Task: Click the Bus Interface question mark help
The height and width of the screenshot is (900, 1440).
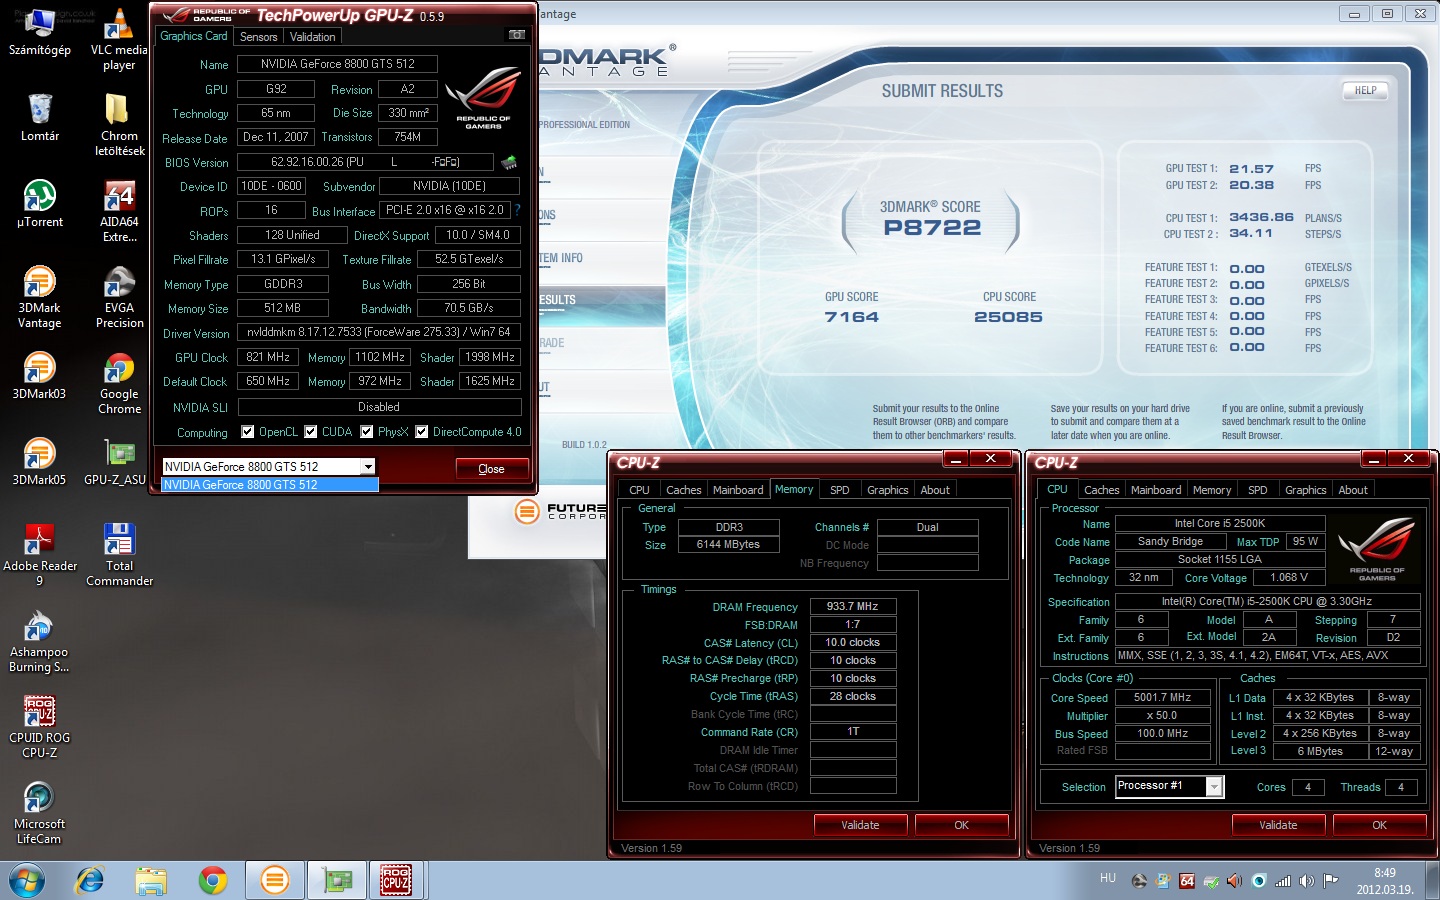Action: [517, 210]
